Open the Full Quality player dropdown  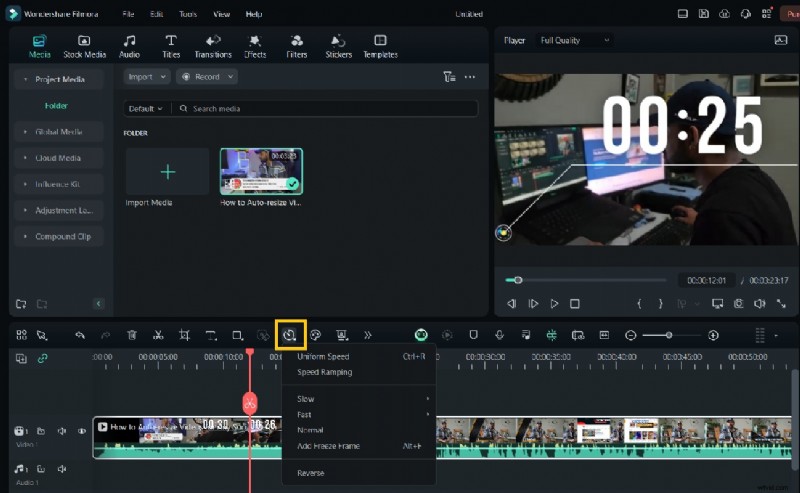[x=574, y=40]
